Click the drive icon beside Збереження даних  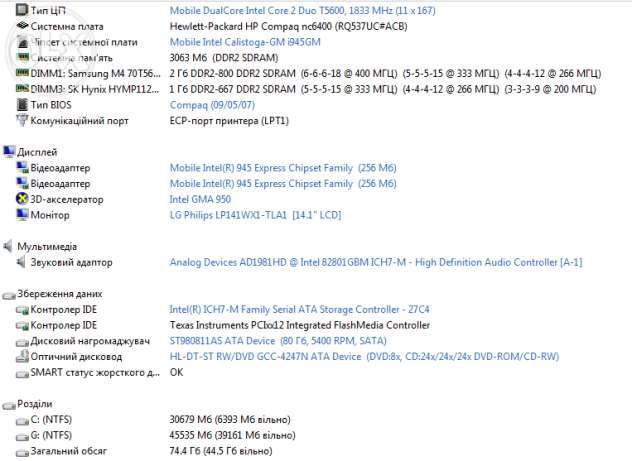coord(9,295)
